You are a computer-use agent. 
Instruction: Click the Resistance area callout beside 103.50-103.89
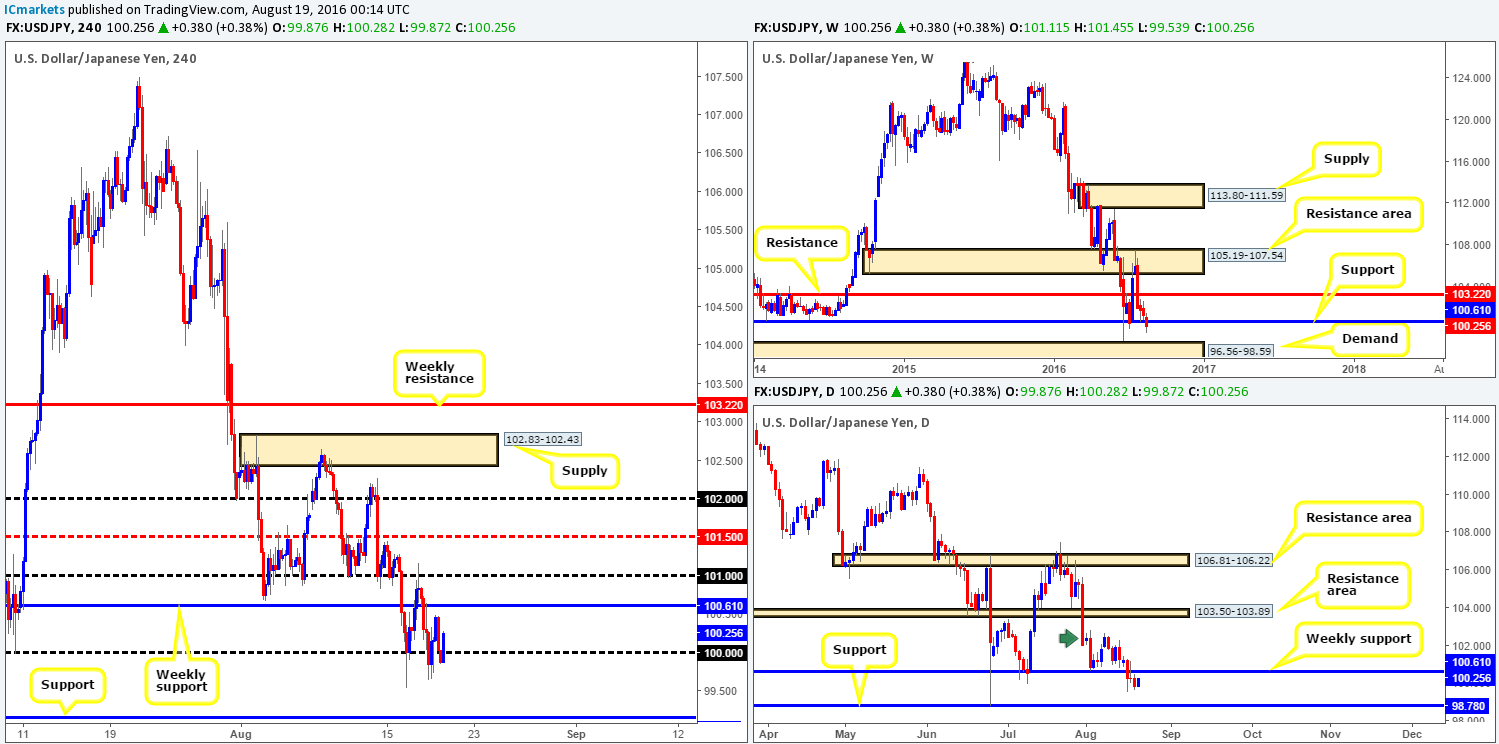pos(1362,585)
